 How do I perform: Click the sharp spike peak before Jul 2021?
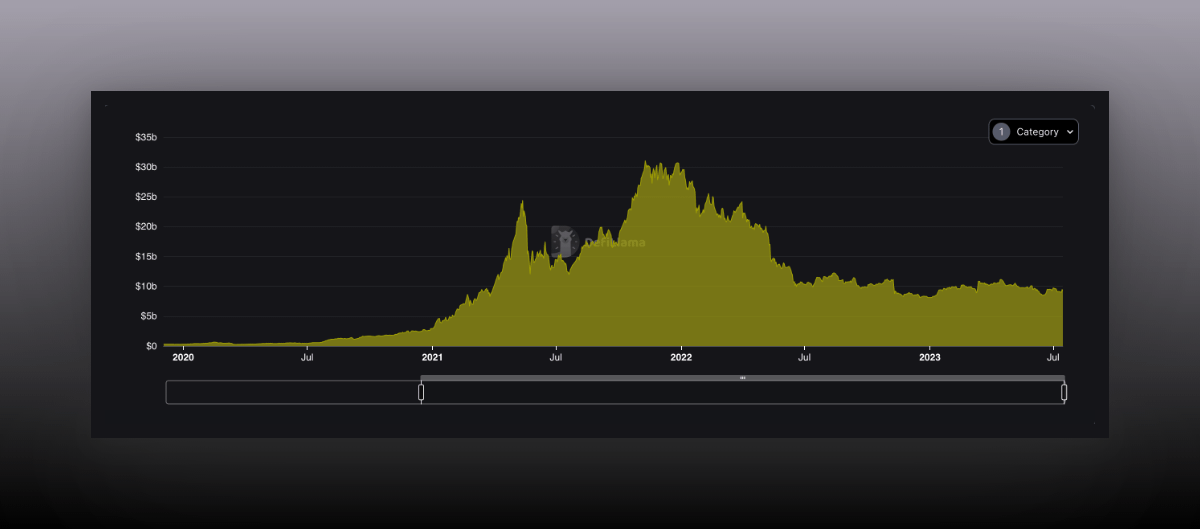click(x=522, y=203)
